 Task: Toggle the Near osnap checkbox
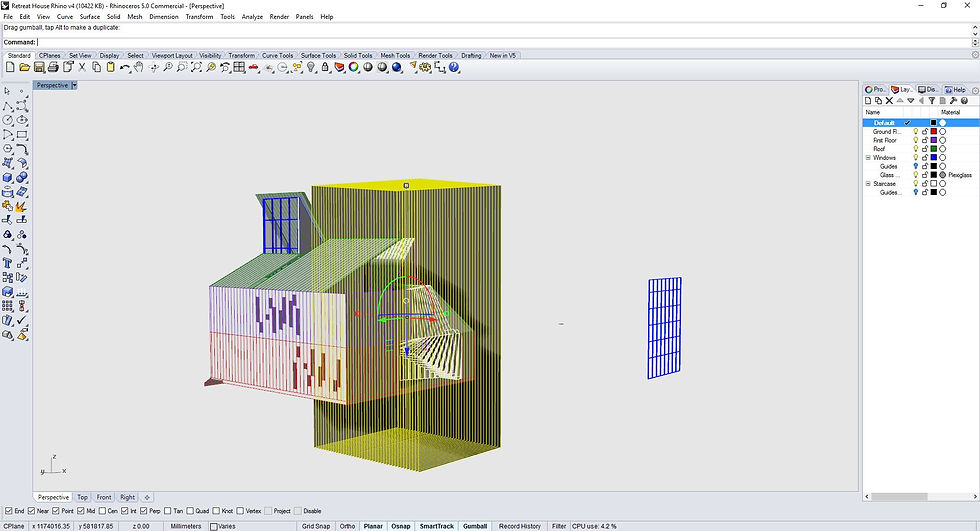click(31, 511)
